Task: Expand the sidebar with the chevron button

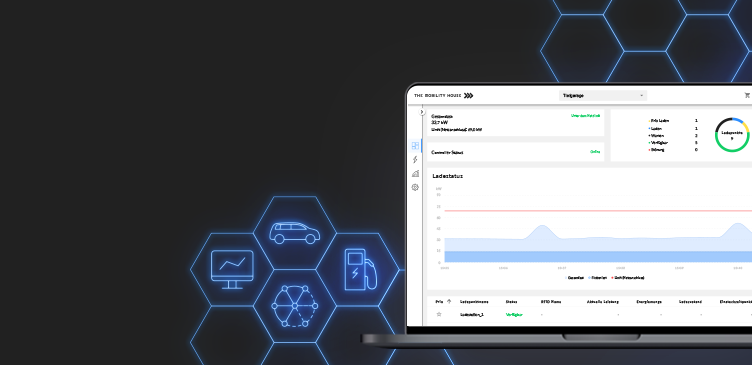Action: coord(422,112)
